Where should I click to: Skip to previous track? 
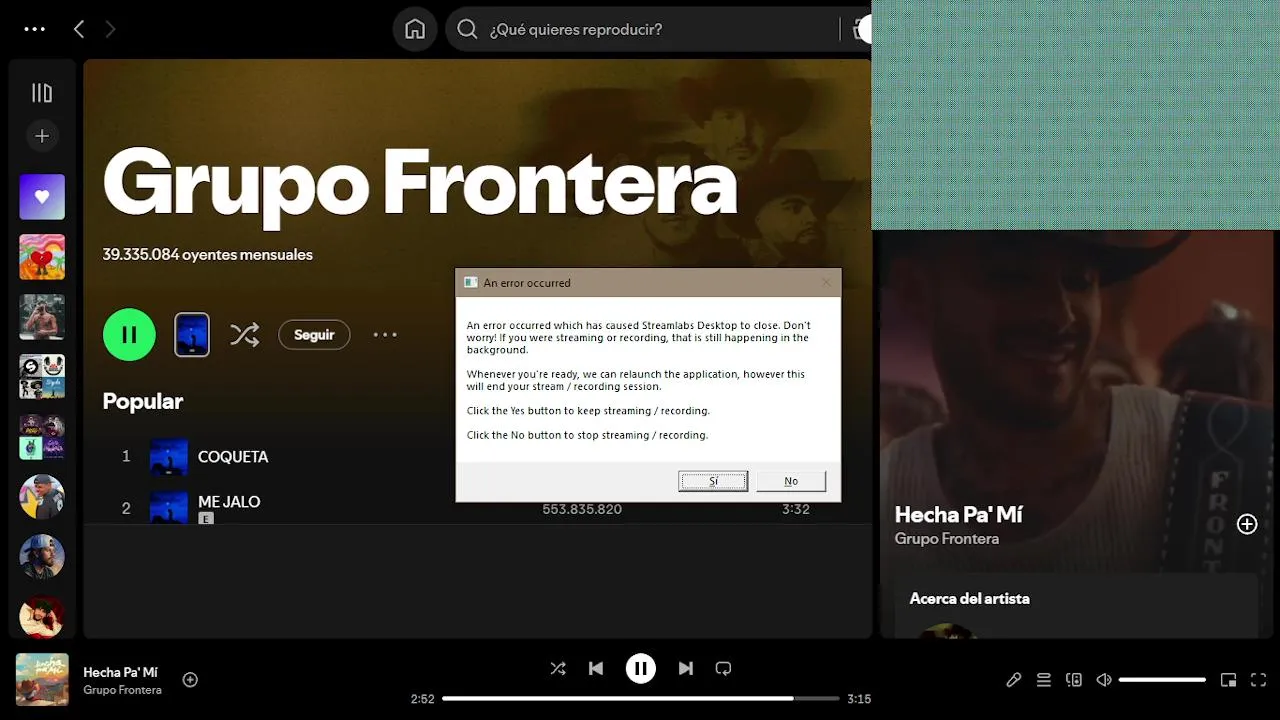point(596,668)
